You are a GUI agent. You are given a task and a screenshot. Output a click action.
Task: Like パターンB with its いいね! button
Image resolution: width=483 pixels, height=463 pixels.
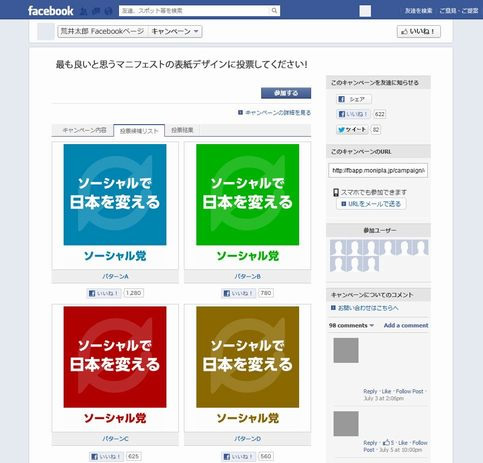(238, 293)
